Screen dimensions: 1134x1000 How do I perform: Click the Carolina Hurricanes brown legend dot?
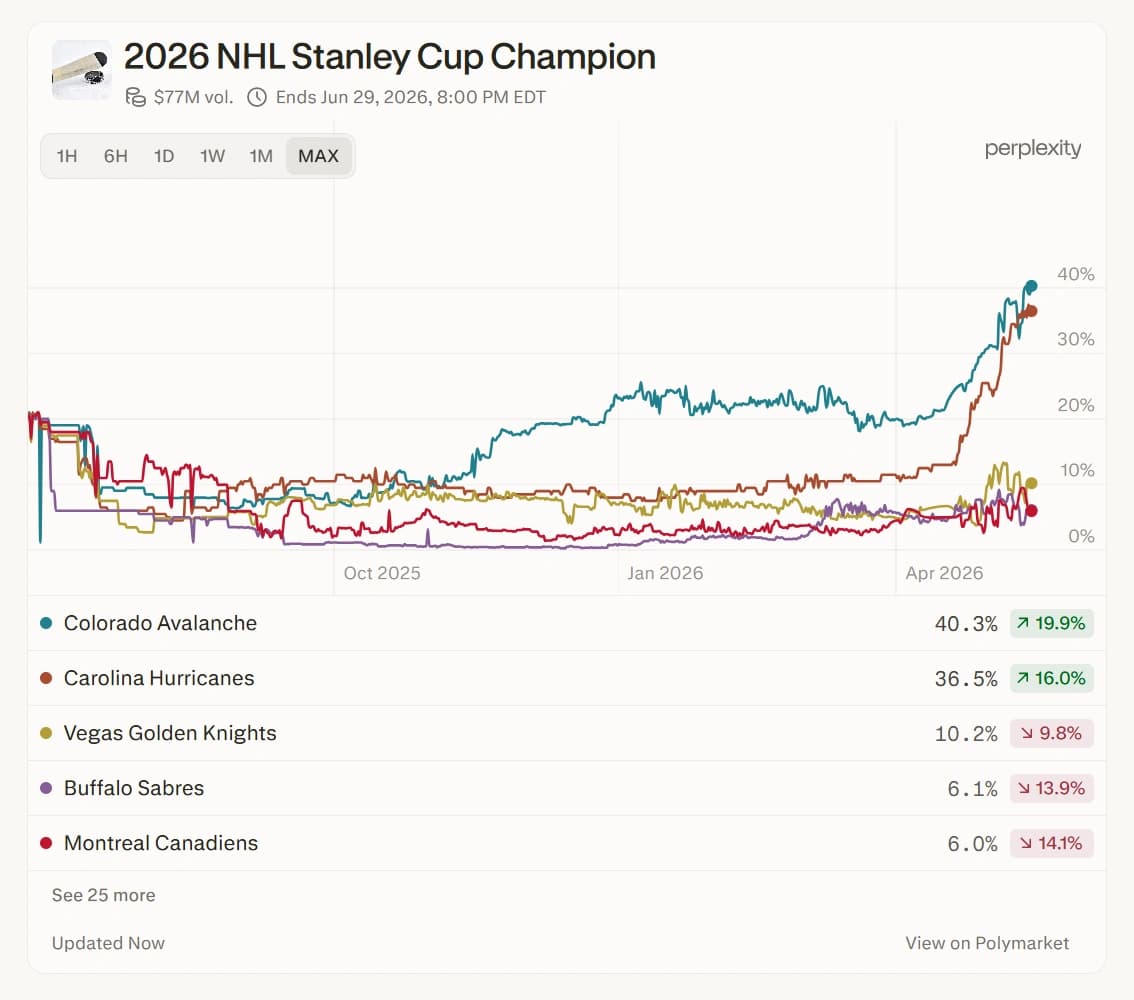click(46, 678)
